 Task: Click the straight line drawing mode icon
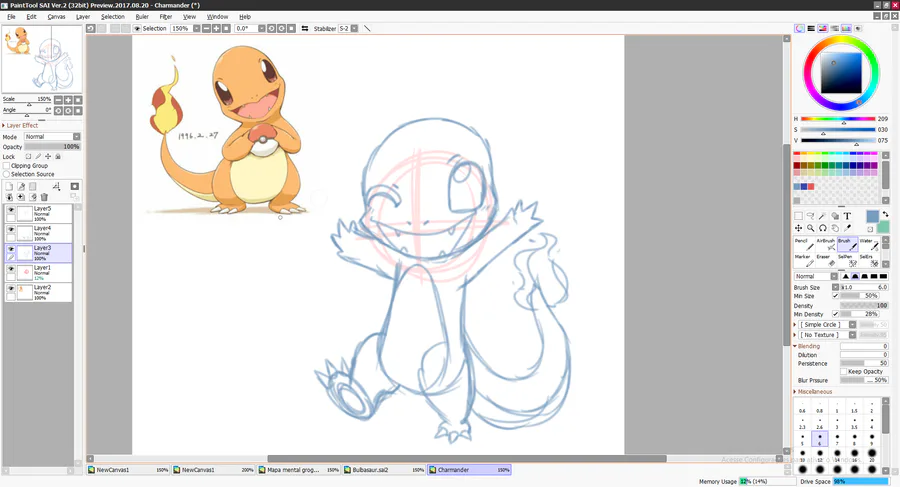[x=367, y=28]
